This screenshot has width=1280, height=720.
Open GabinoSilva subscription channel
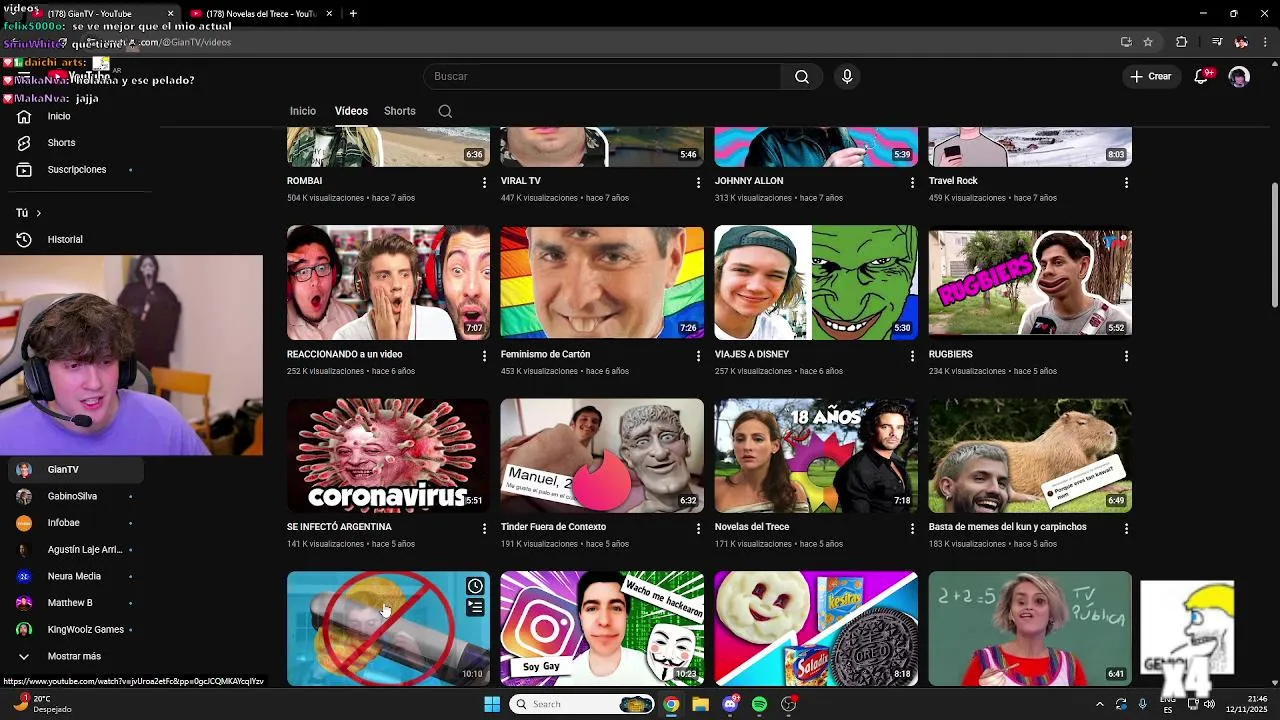(76, 497)
